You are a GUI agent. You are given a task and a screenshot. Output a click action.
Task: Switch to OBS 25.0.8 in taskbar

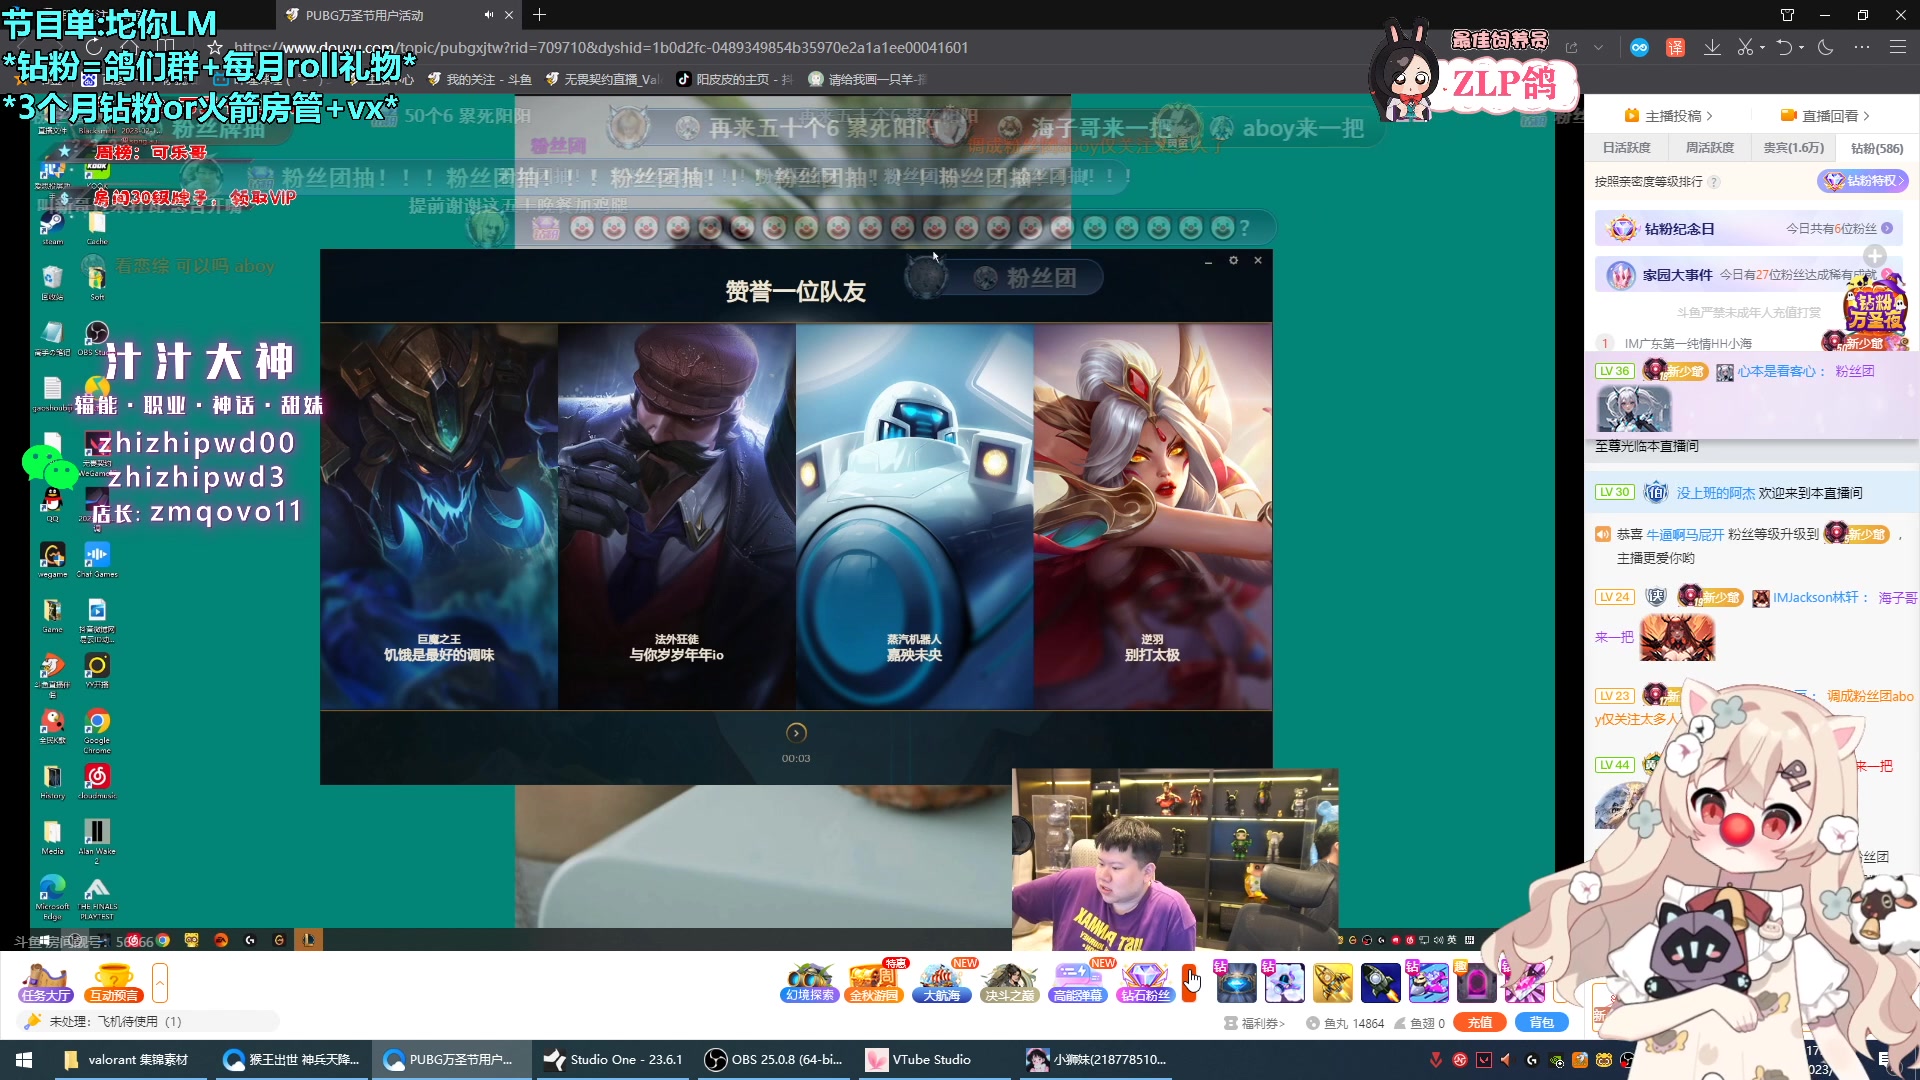[774, 1060]
